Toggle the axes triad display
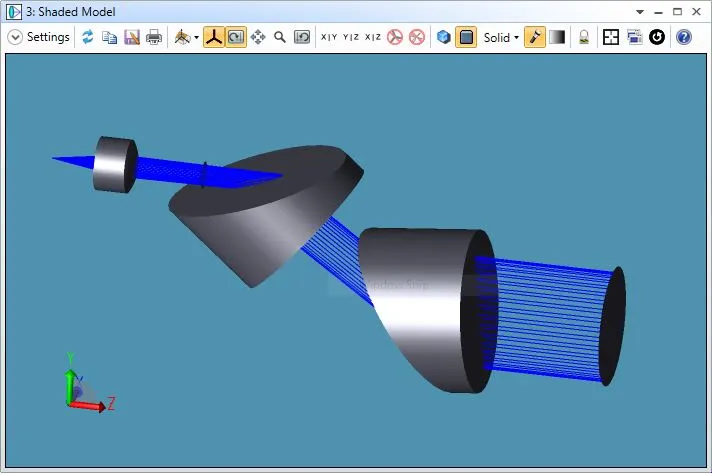Viewport: 712px width, 473px height. [x=214, y=37]
